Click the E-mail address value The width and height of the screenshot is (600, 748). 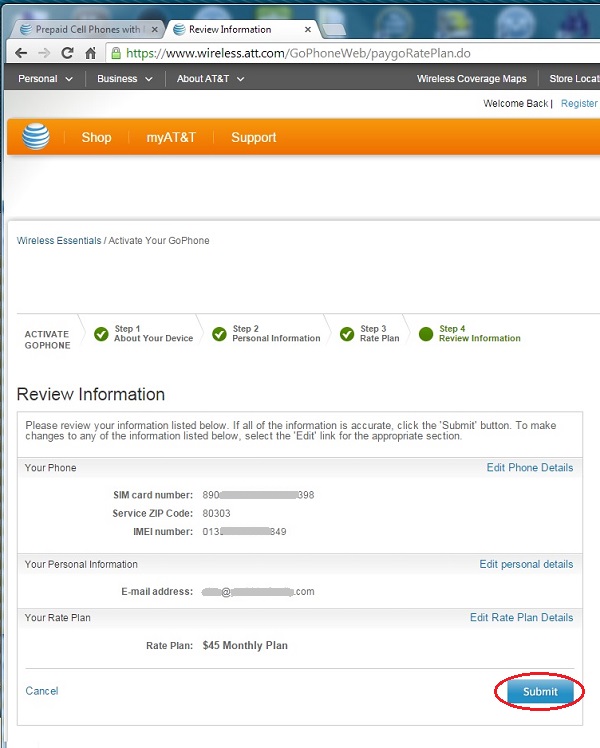258,592
